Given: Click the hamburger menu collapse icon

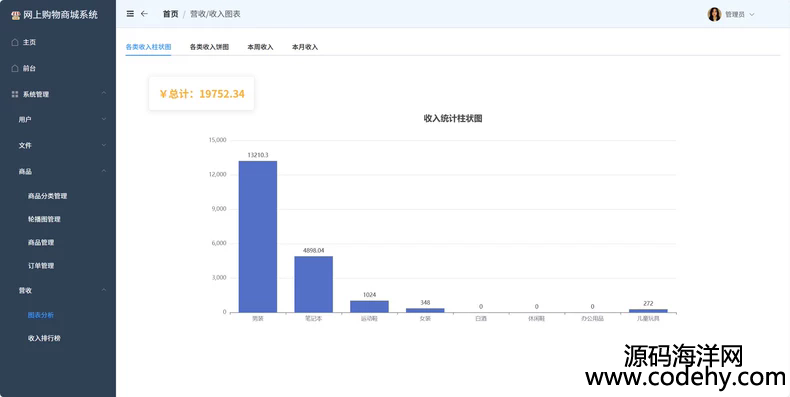Looking at the screenshot, I should point(130,14).
